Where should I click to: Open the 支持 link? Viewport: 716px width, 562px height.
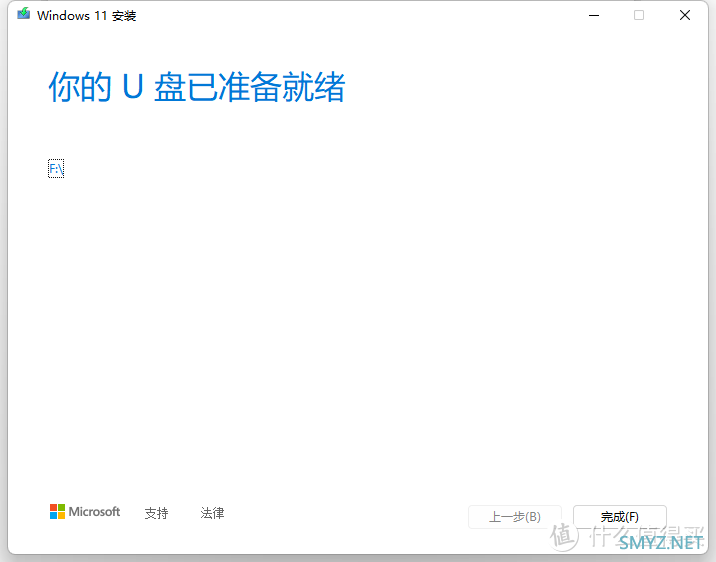point(156,513)
